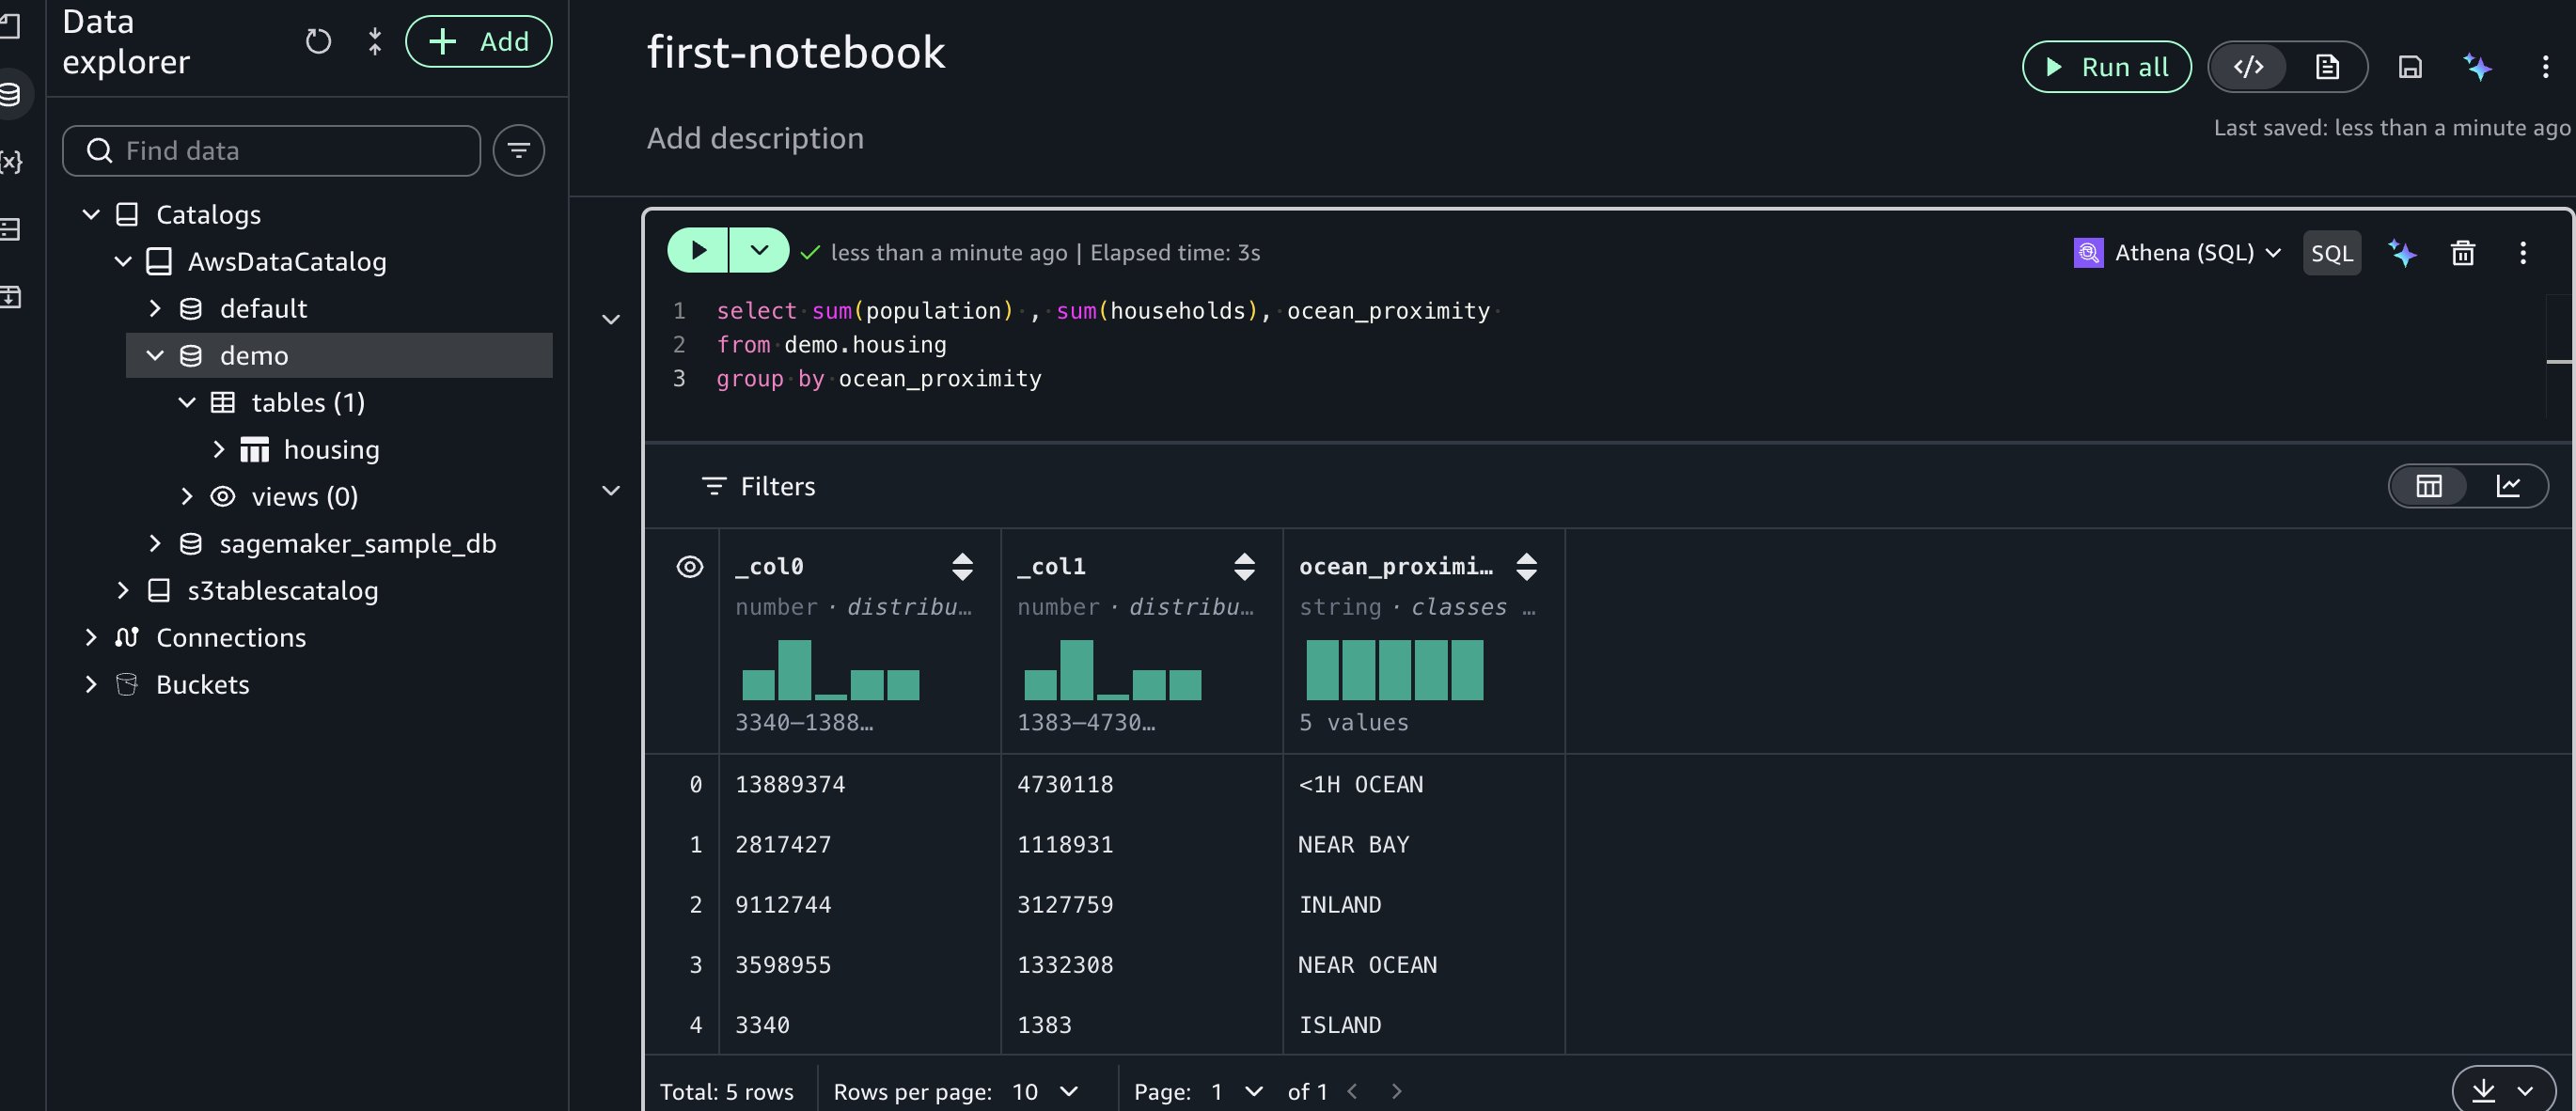2576x1111 pixels.
Task: Switch results to table view
Action: (x=2429, y=487)
